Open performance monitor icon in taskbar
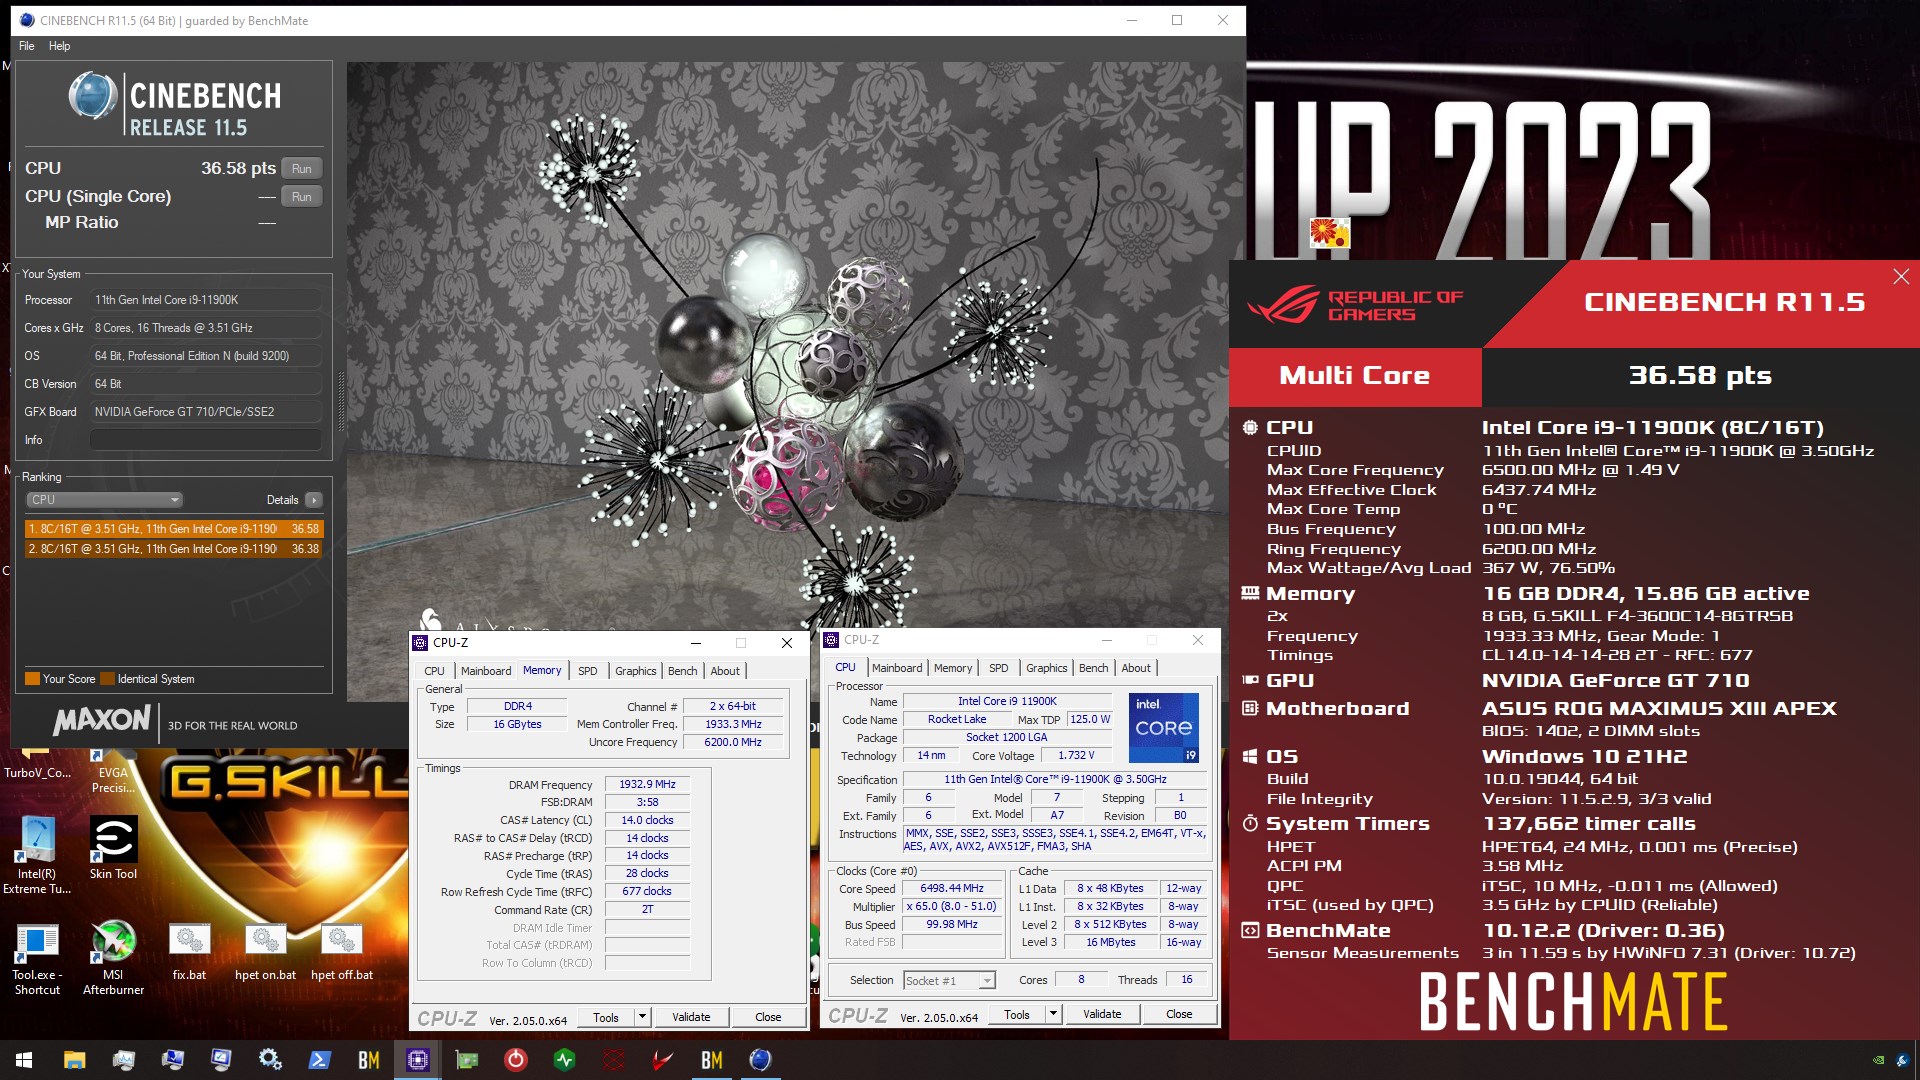The width and height of the screenshot is (1920, 1080). pos(123,1060)
